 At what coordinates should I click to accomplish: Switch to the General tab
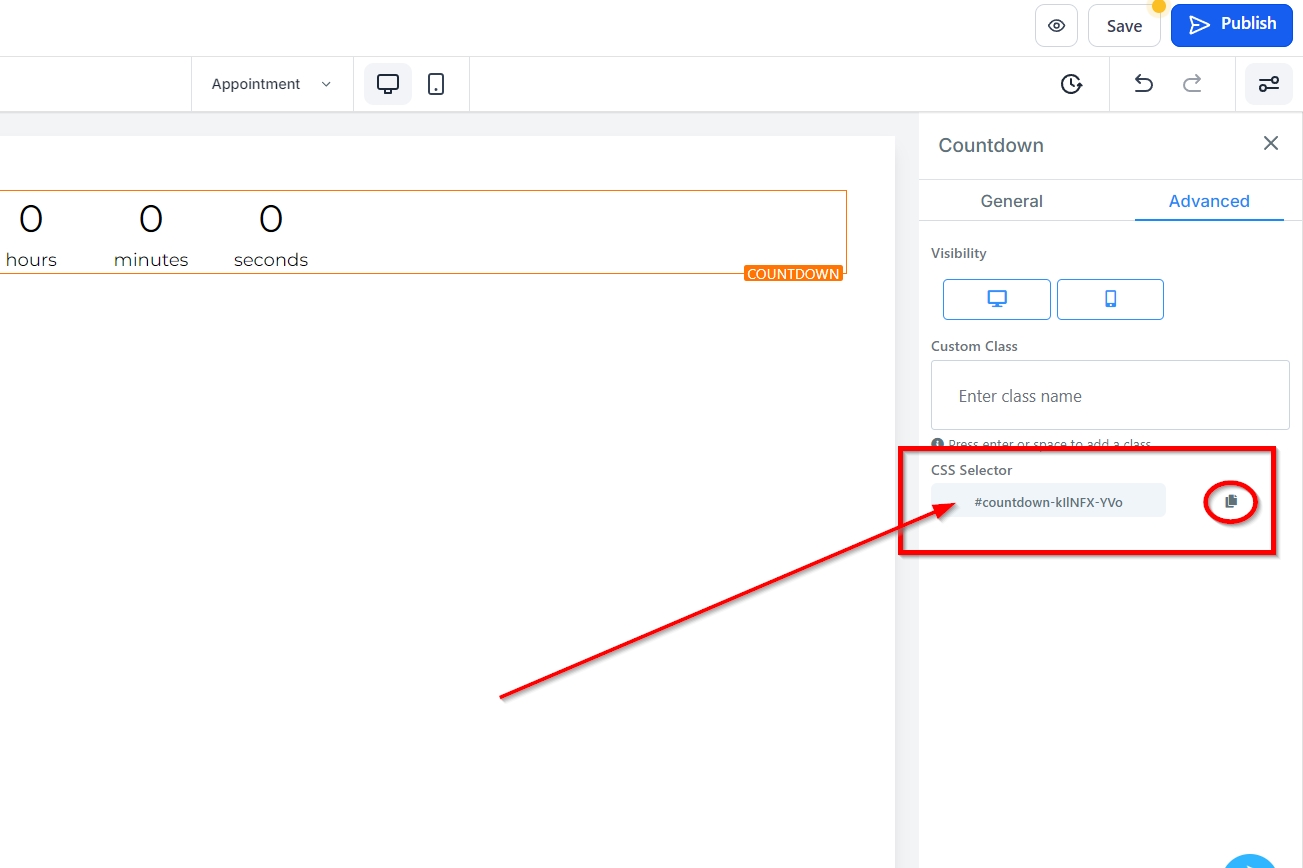tap(1011, 201)
